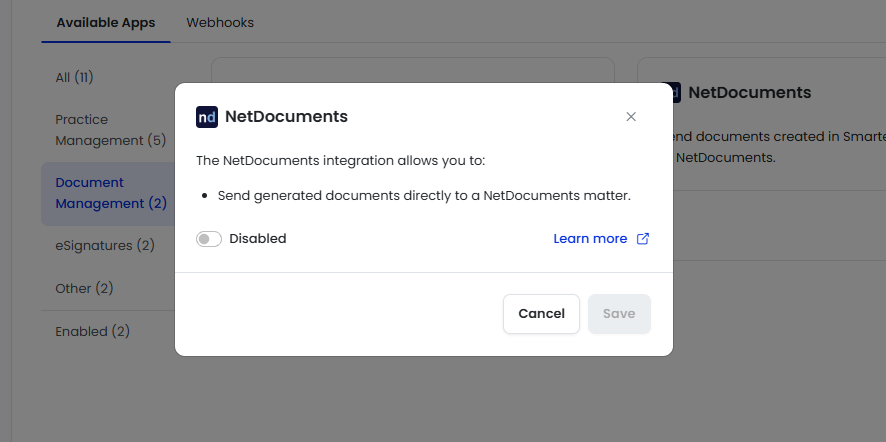886x442 pixels.
Task: Filter by All (11) category
Action: (x=74, y=77)
